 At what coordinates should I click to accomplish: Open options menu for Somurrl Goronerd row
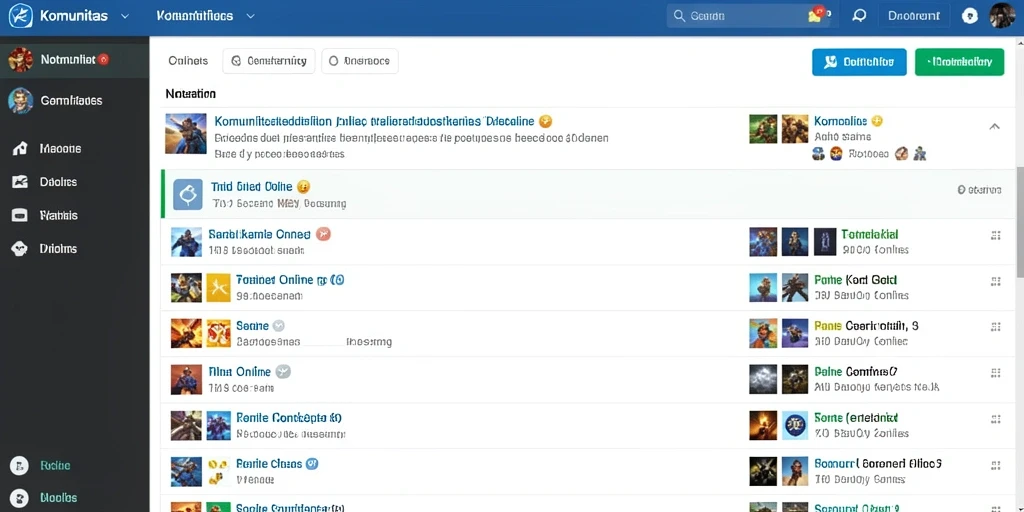995,464
